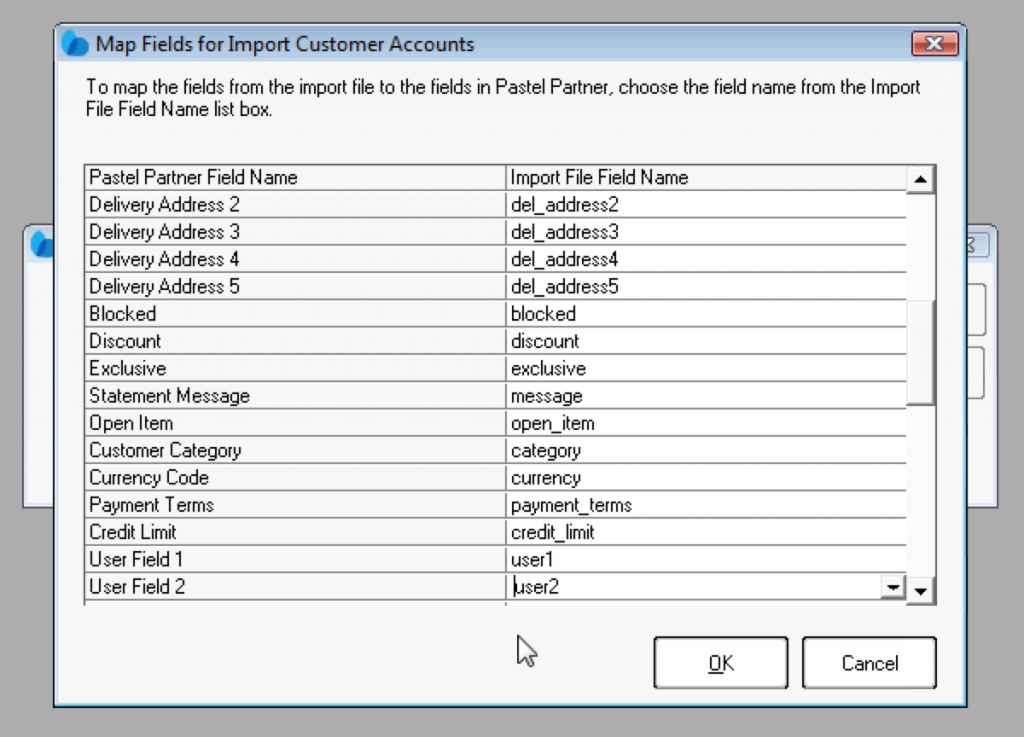The height and width of the screenshot is (737, 1024).
Task: Select the user1 import field cell
Action: [x=706, y=560]
